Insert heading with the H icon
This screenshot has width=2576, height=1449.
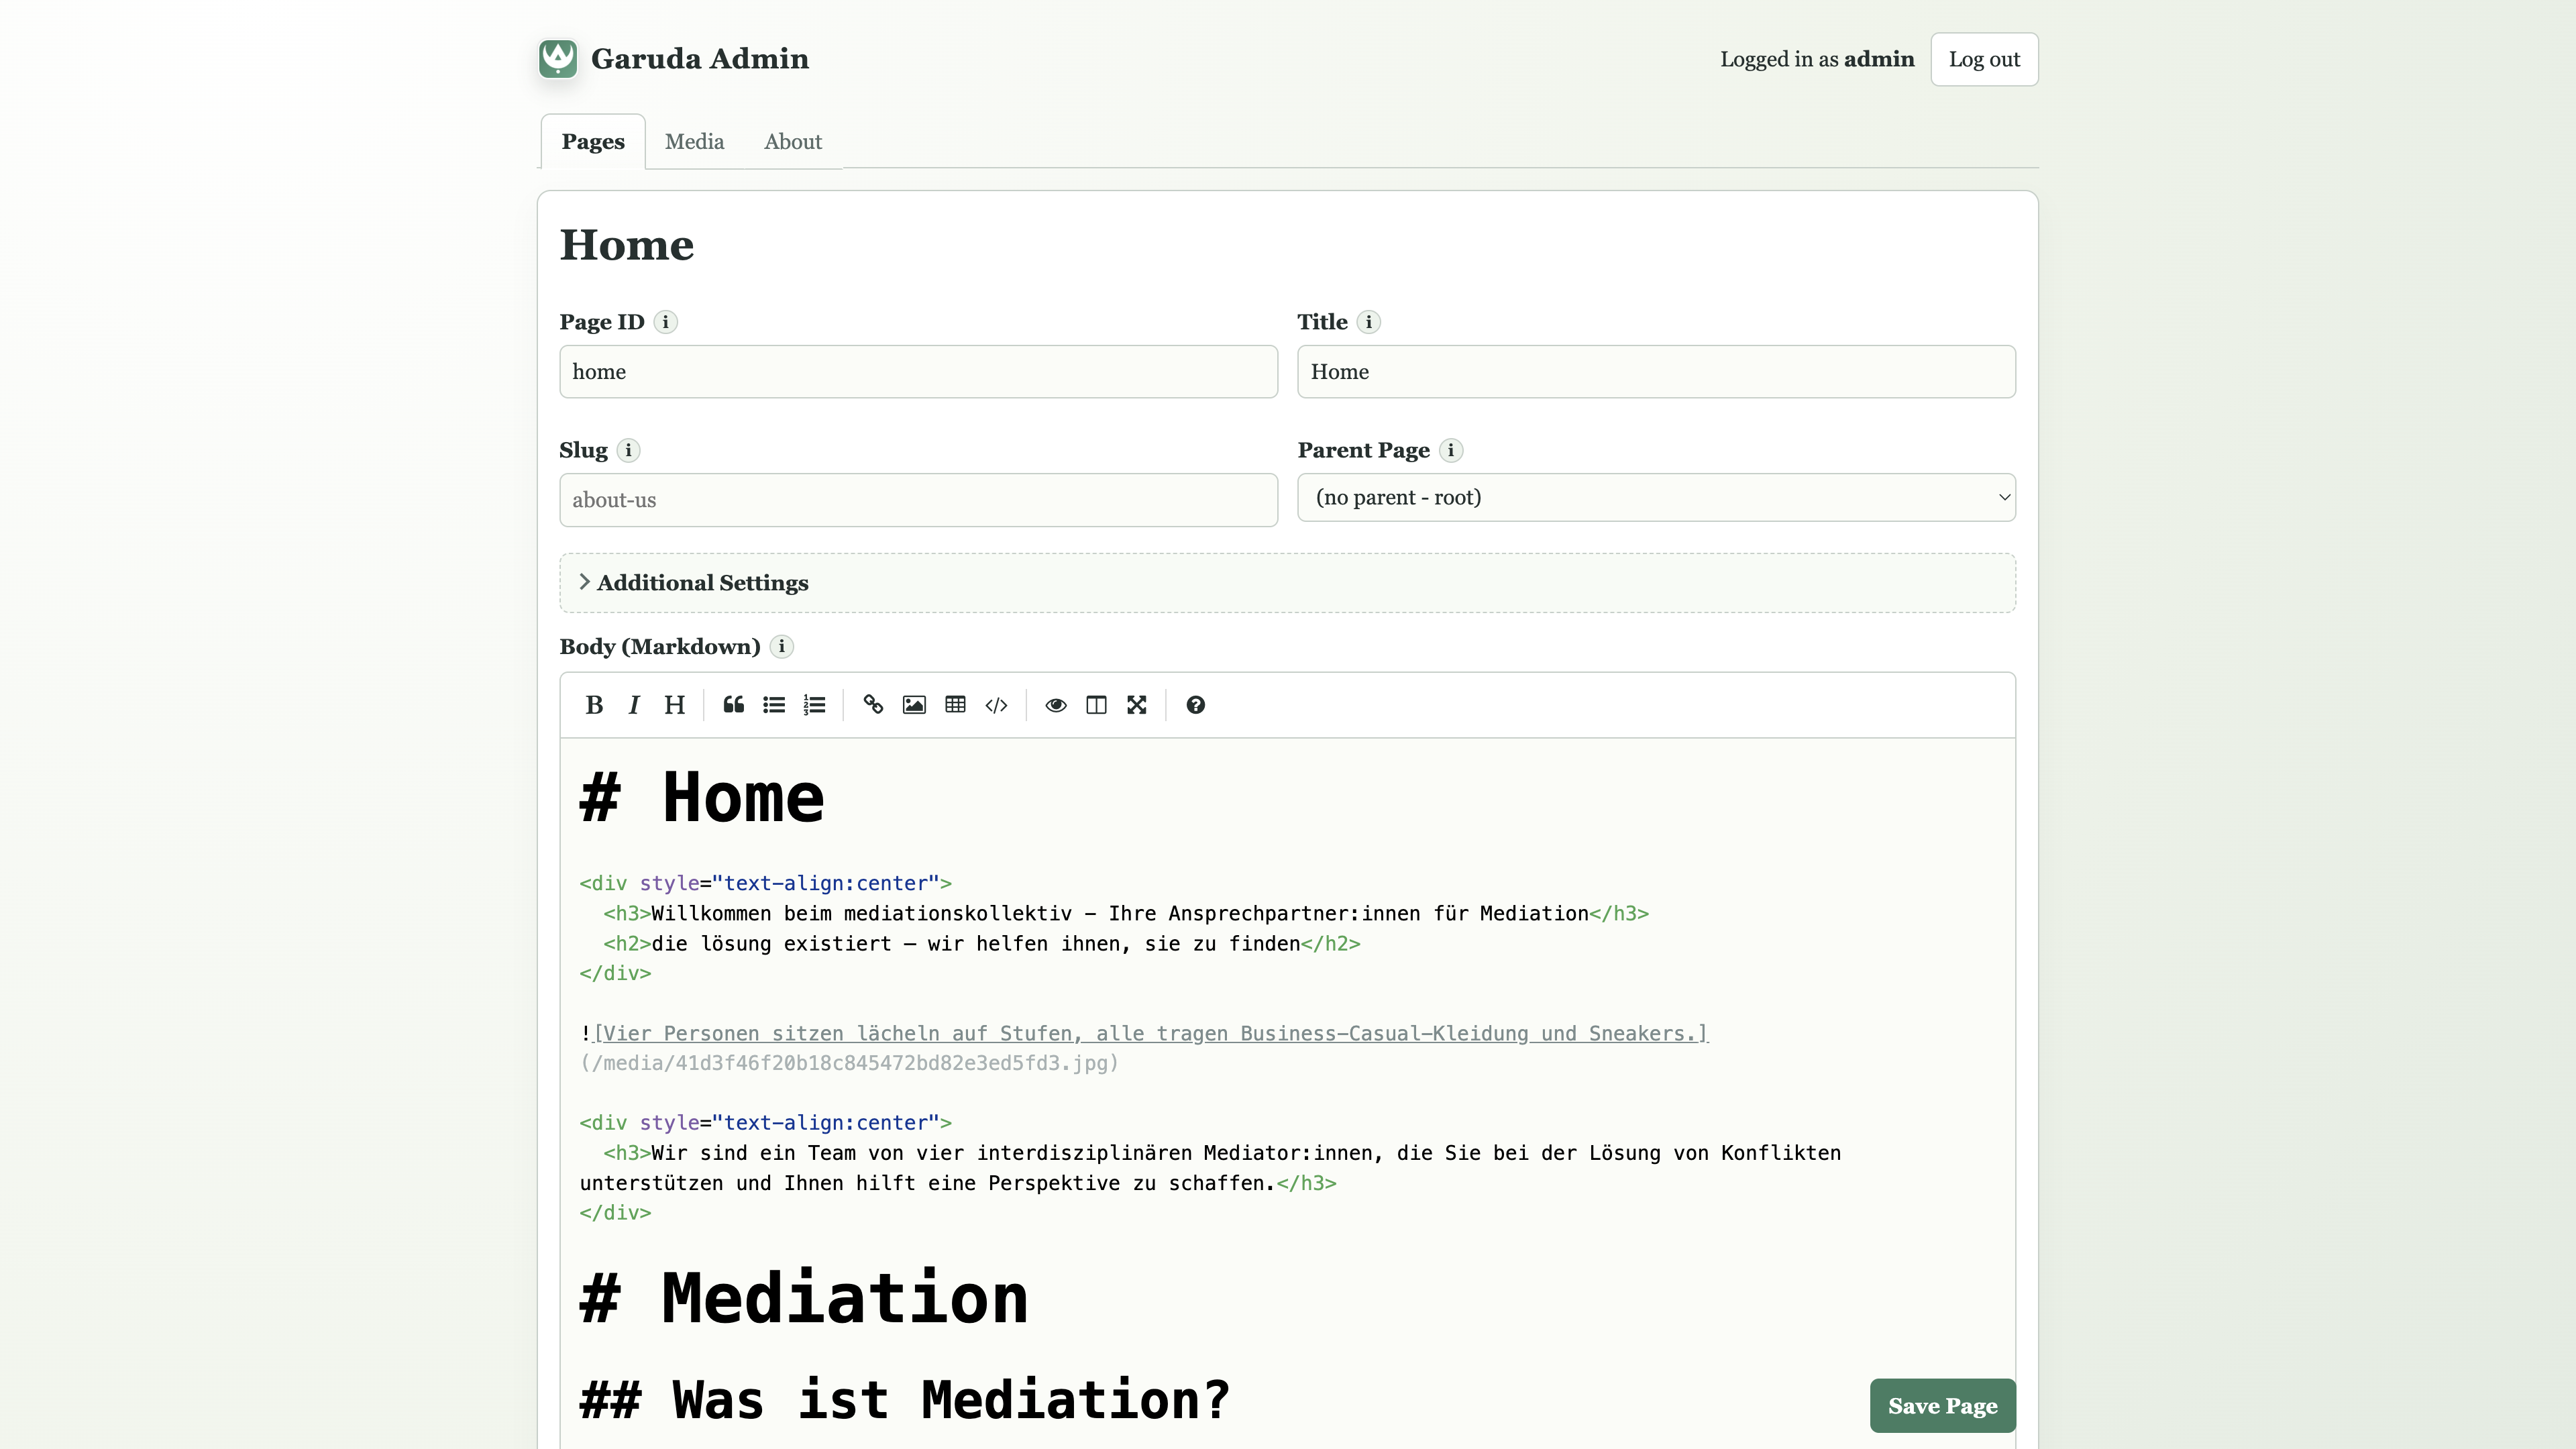pos(674,705)
